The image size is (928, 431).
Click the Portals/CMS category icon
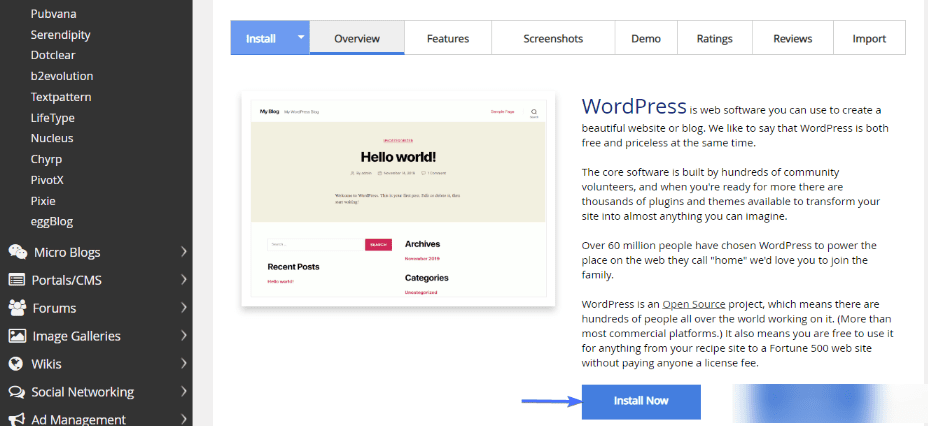(x=17, y=279)
